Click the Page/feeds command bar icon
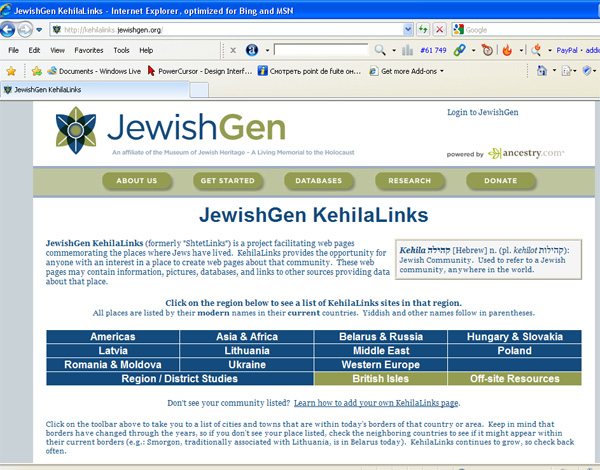600x470 pixels. click(x=567, y=71)
